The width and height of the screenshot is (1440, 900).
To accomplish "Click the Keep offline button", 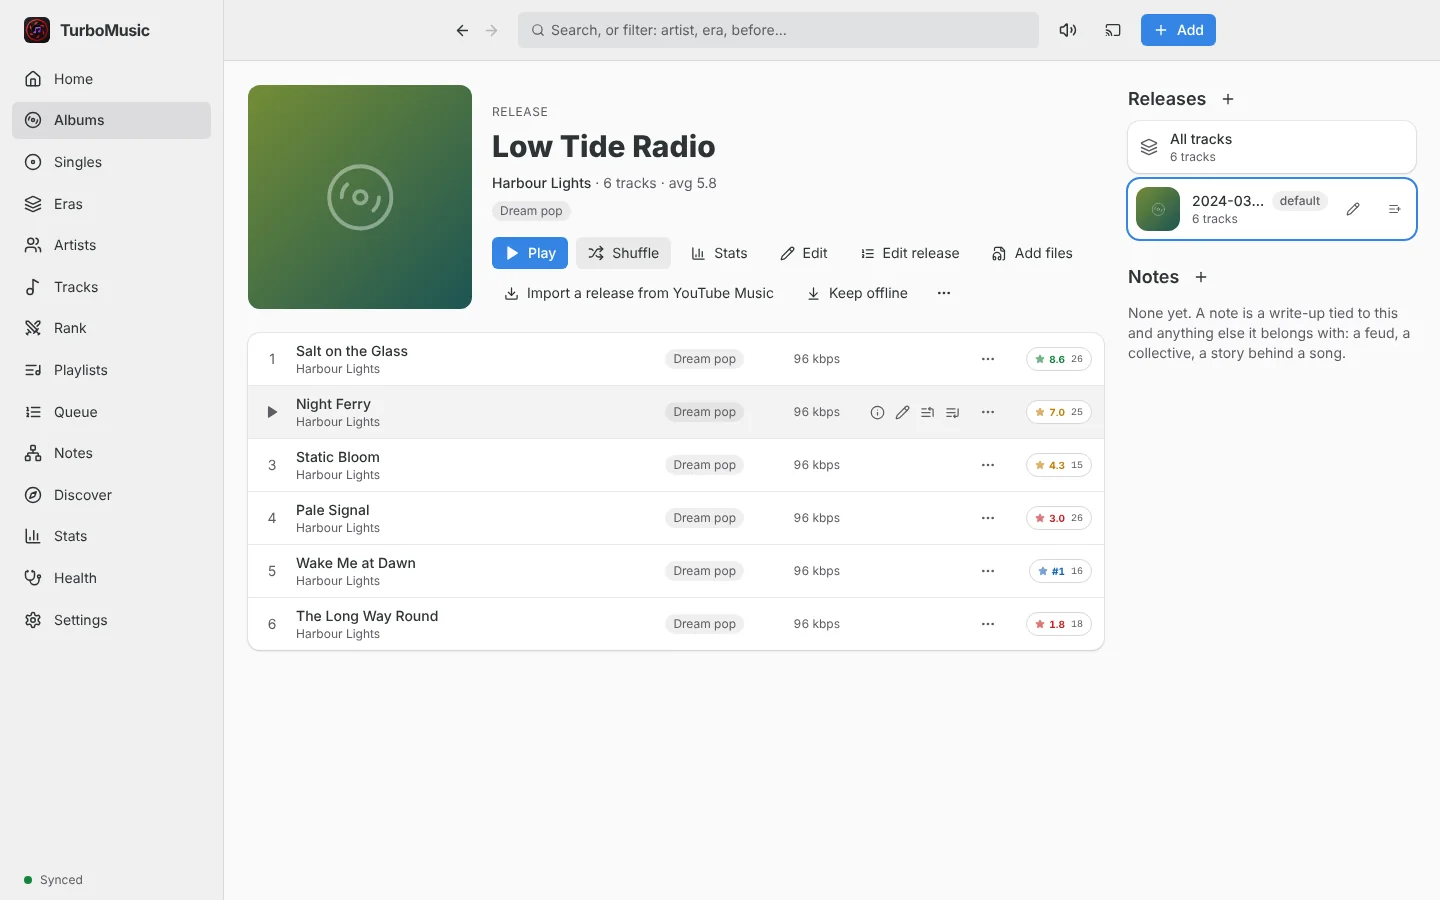I will 857,293.
